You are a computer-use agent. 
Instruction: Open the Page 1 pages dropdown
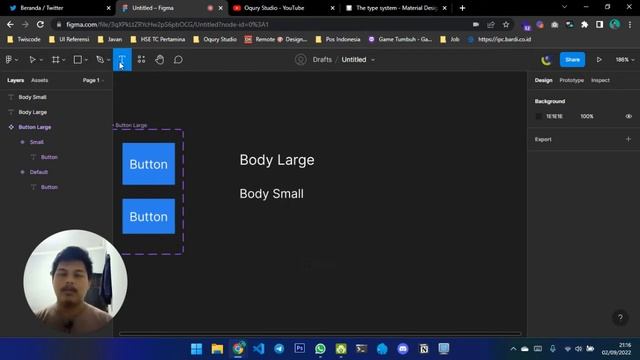point(93,80)
